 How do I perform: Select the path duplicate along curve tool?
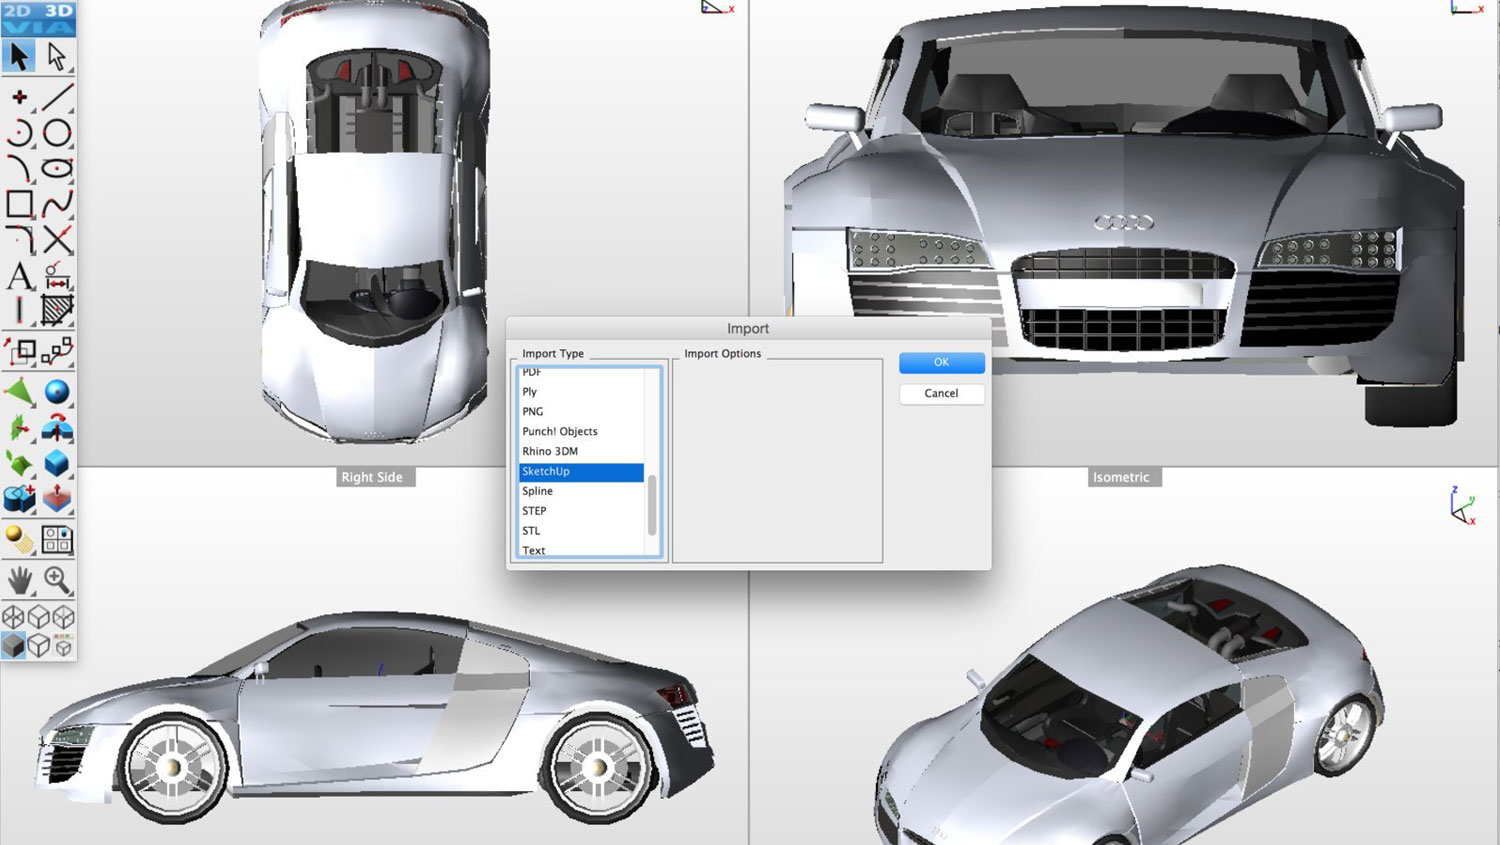tap(57, 351)
